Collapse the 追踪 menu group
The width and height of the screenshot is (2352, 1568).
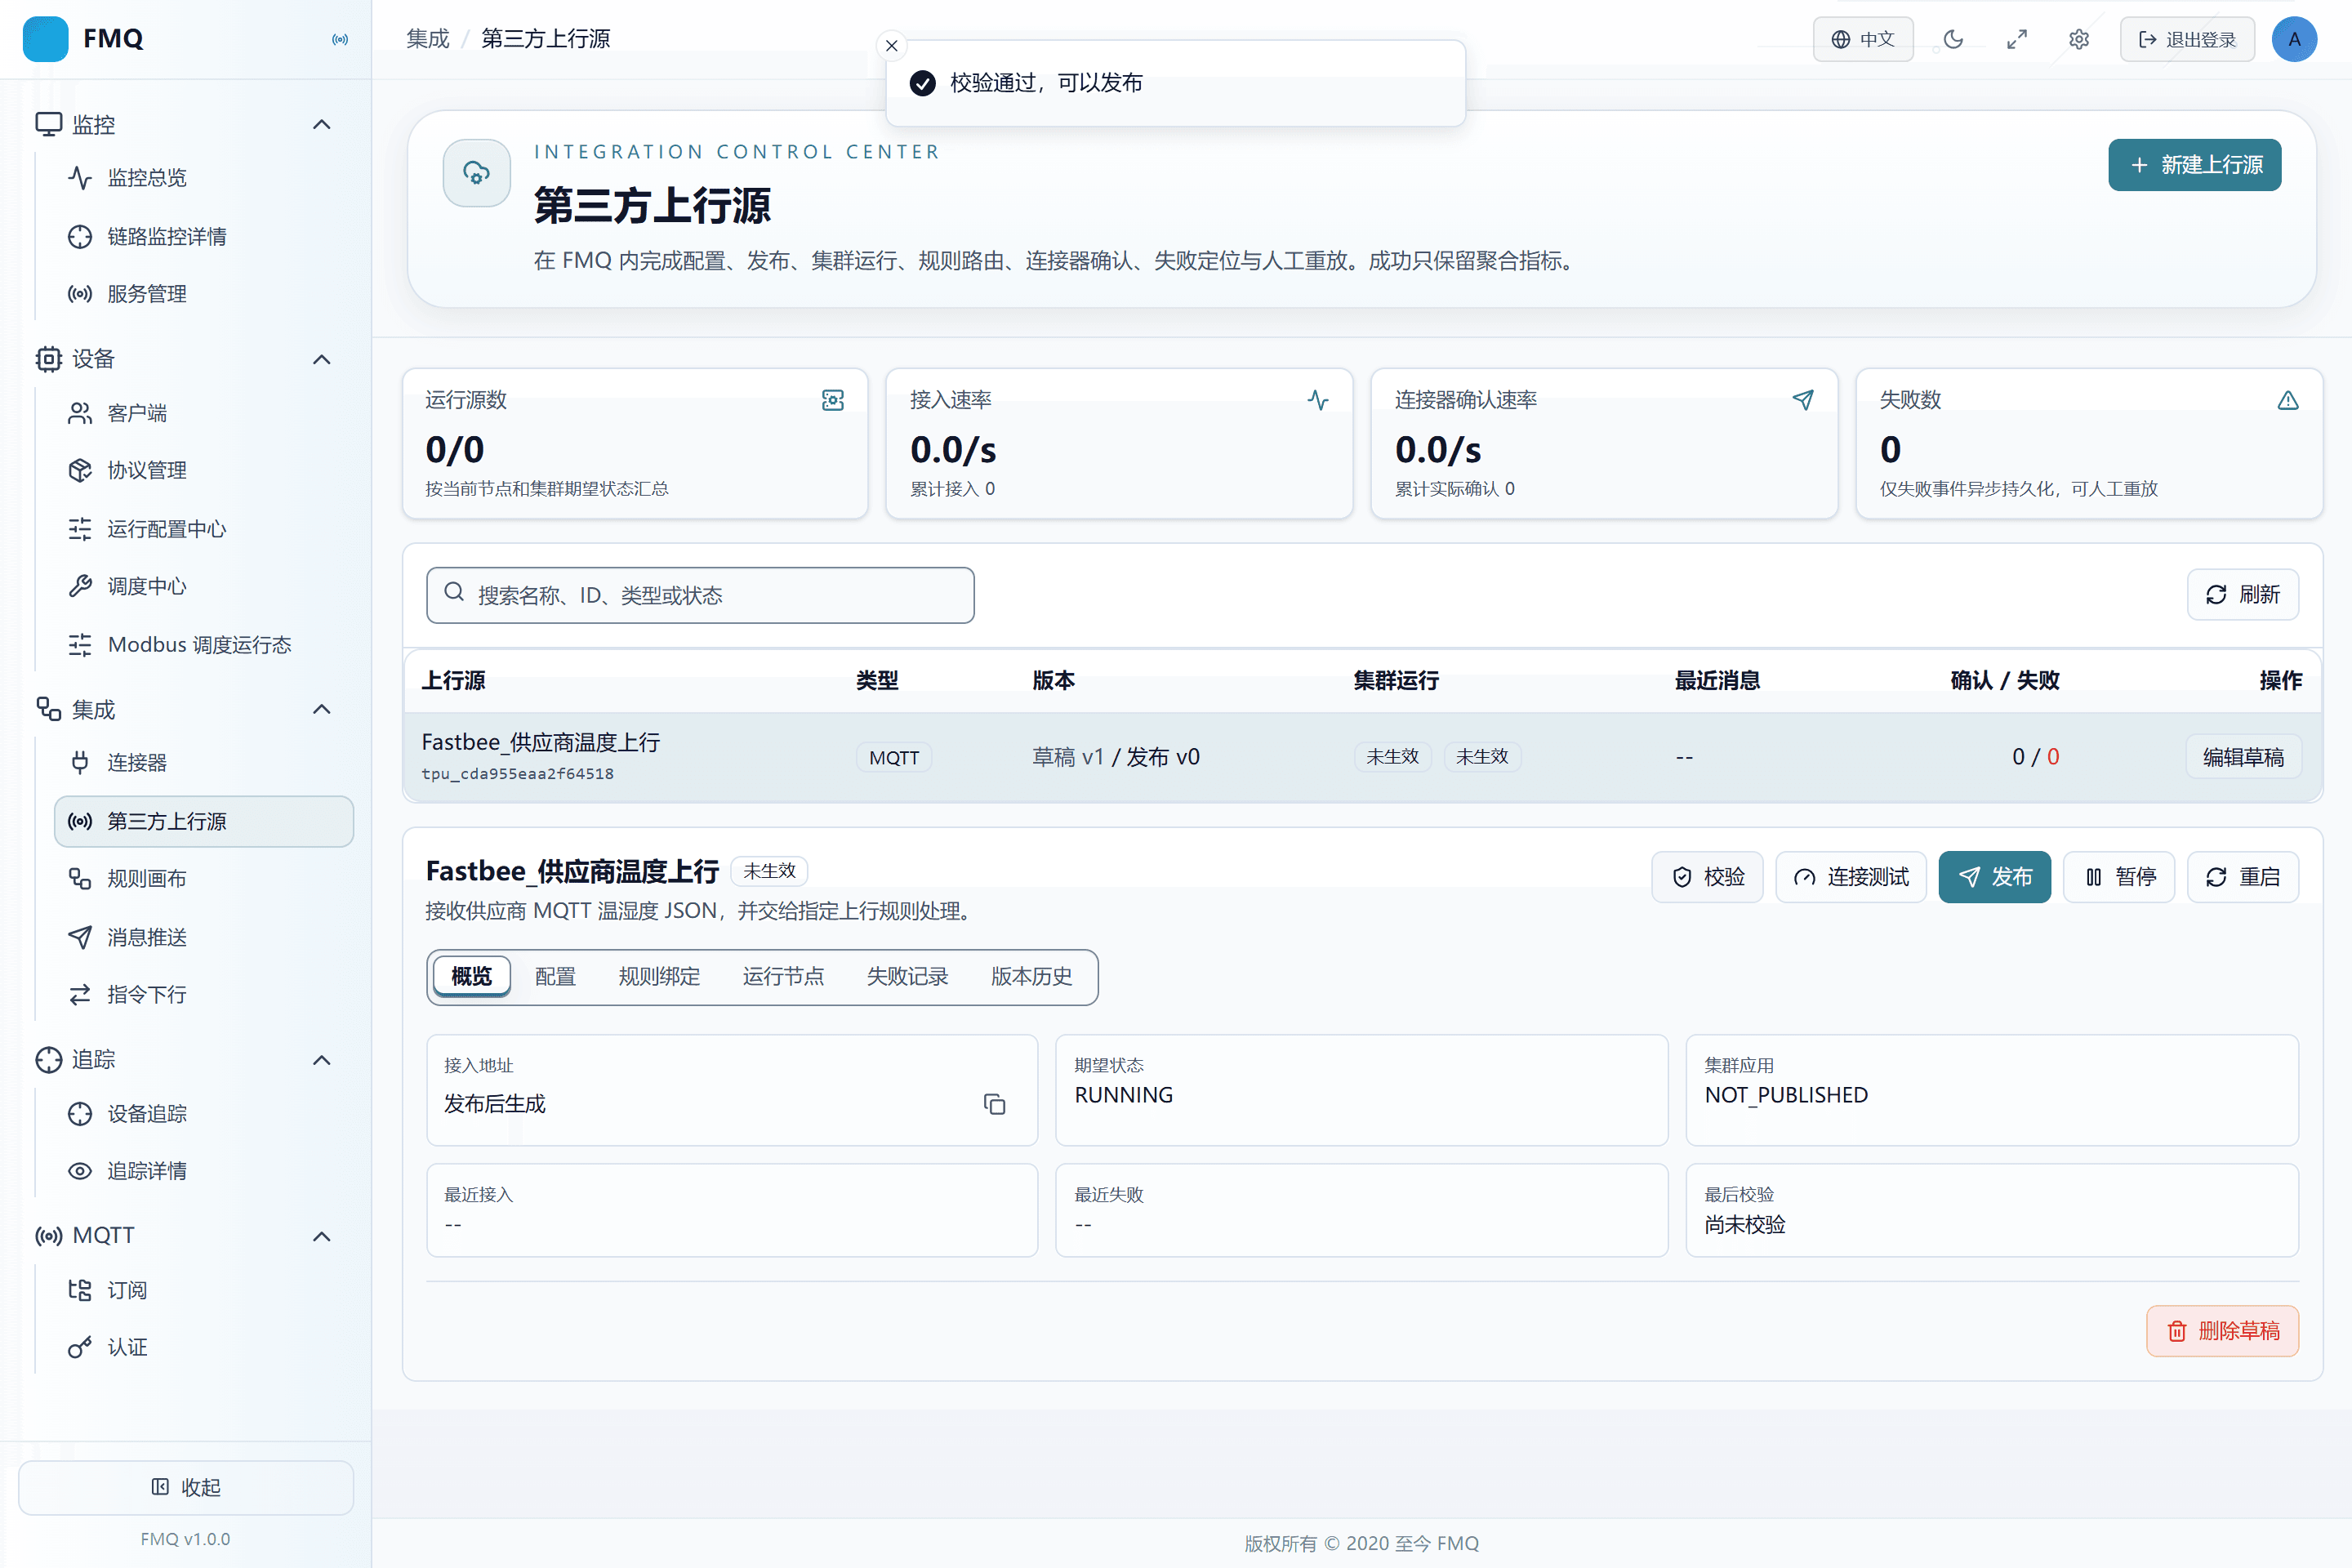[x=321, y=1060]
